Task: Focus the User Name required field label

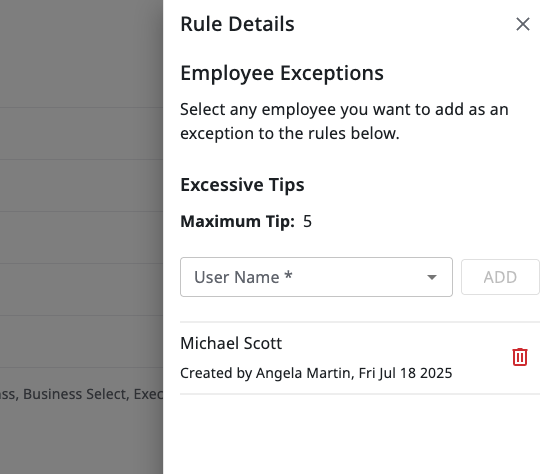Action: [243, 277]
